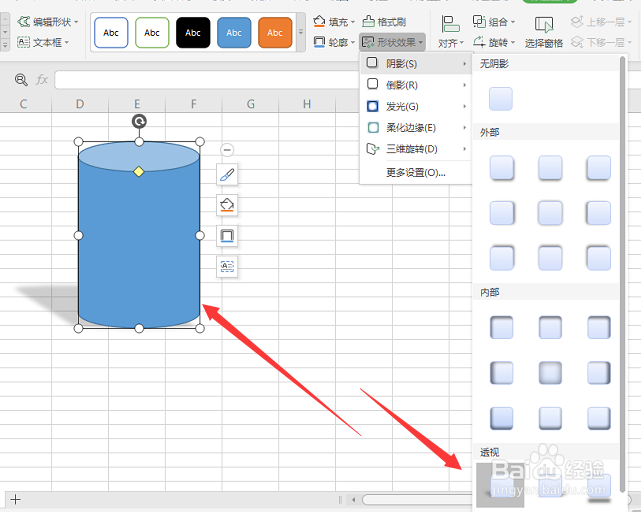Apply the white green-outlined Abc style

click(x=152, y=33)
